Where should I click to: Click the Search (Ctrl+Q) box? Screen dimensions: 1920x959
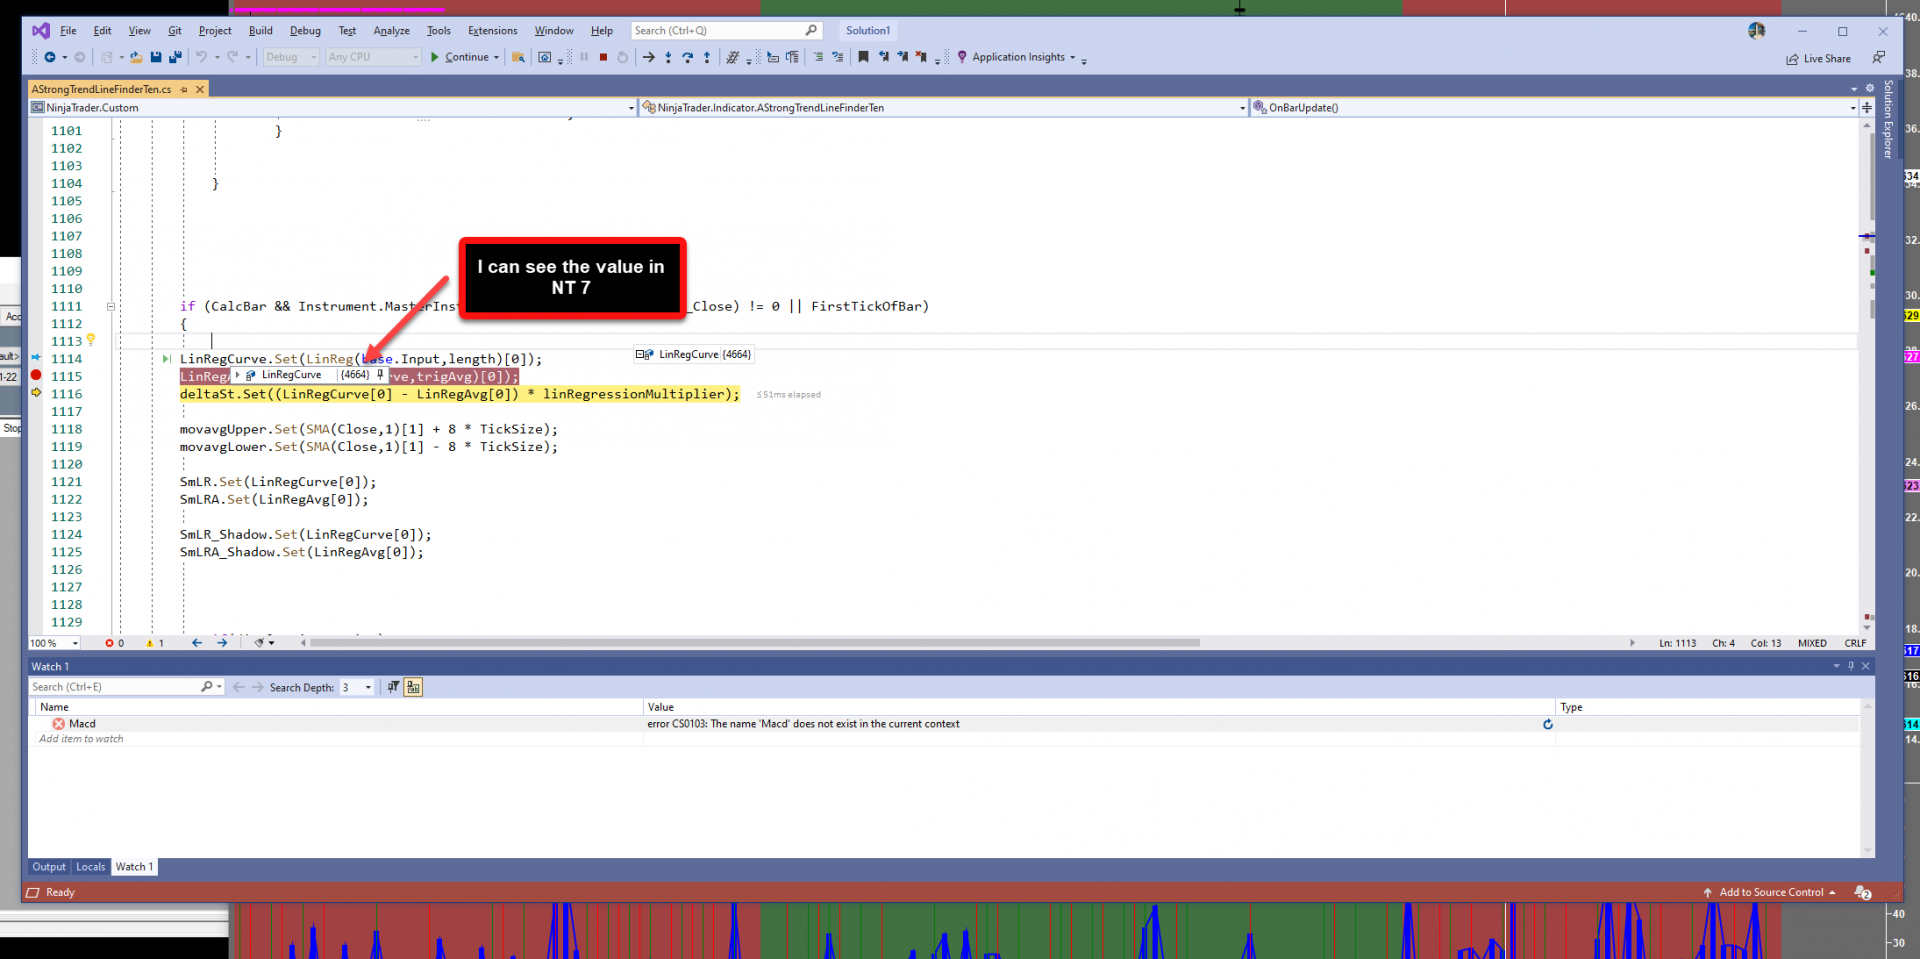point(727,31)
